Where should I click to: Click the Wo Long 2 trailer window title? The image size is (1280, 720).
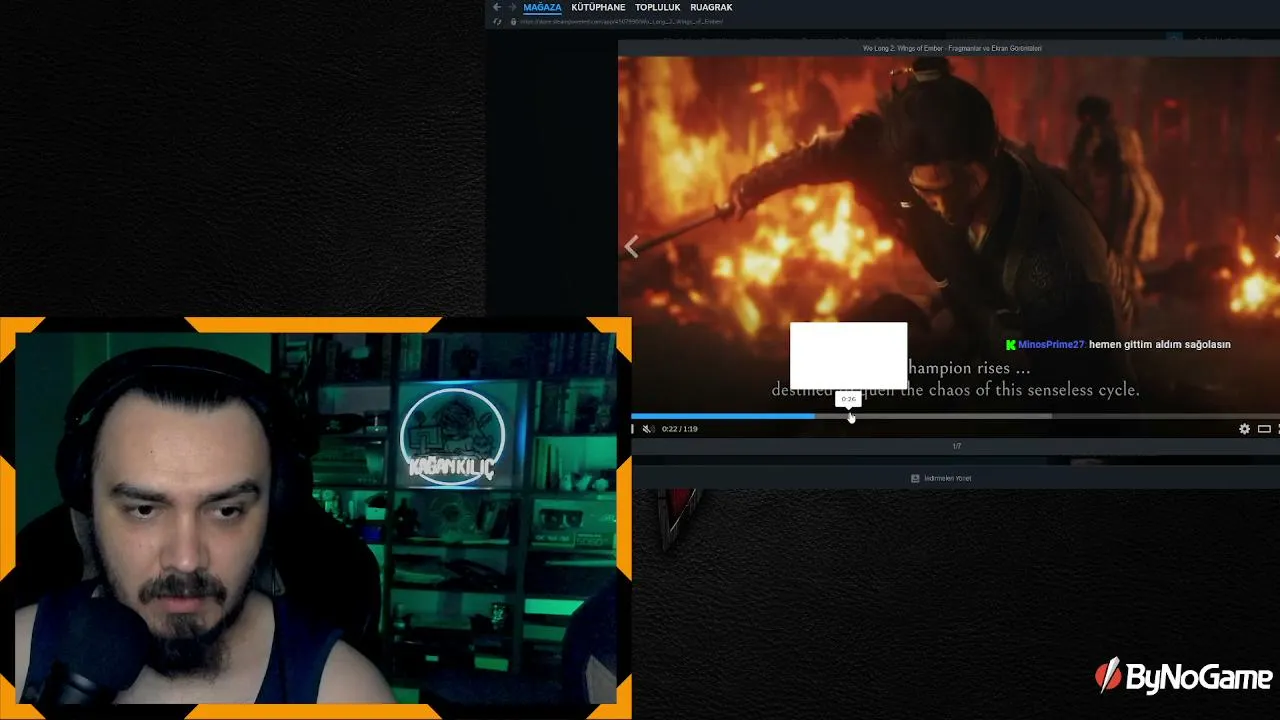952,48
